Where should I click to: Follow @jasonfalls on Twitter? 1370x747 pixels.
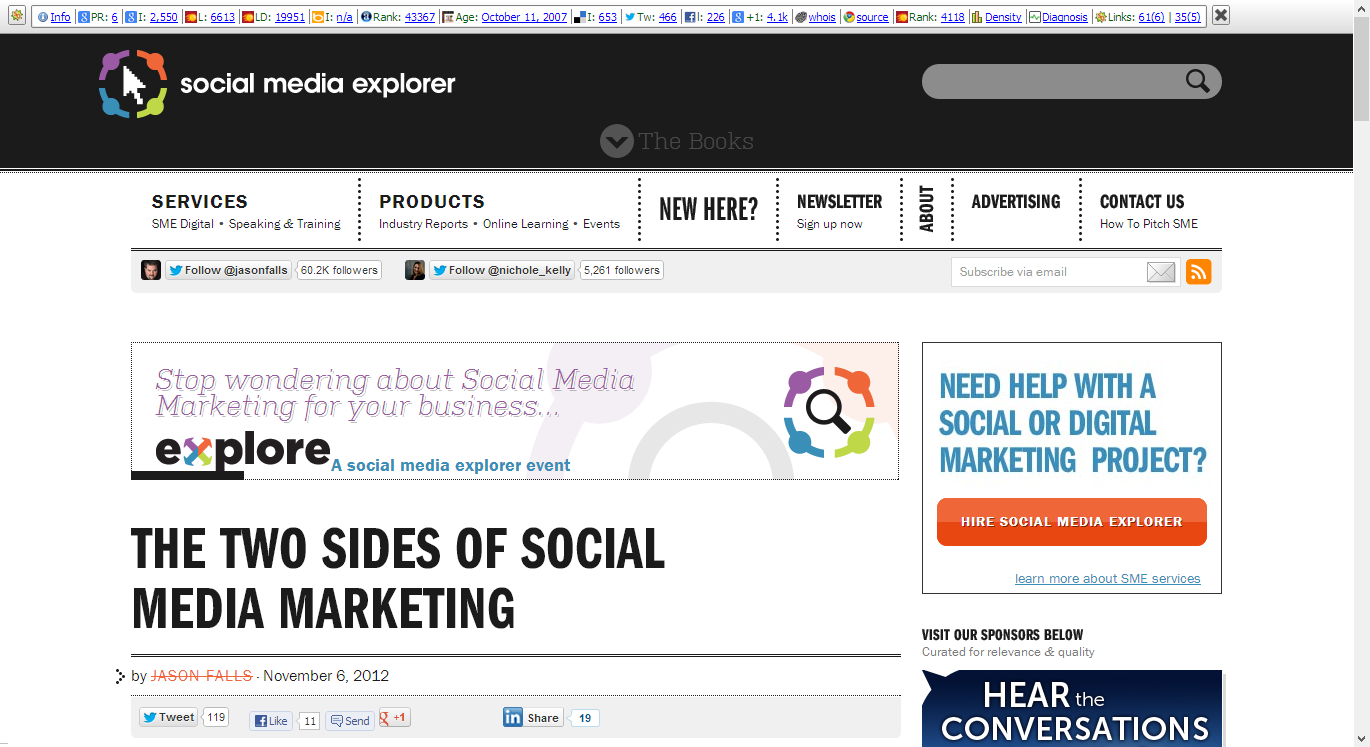pyautogui.click(x=230, y=270)
